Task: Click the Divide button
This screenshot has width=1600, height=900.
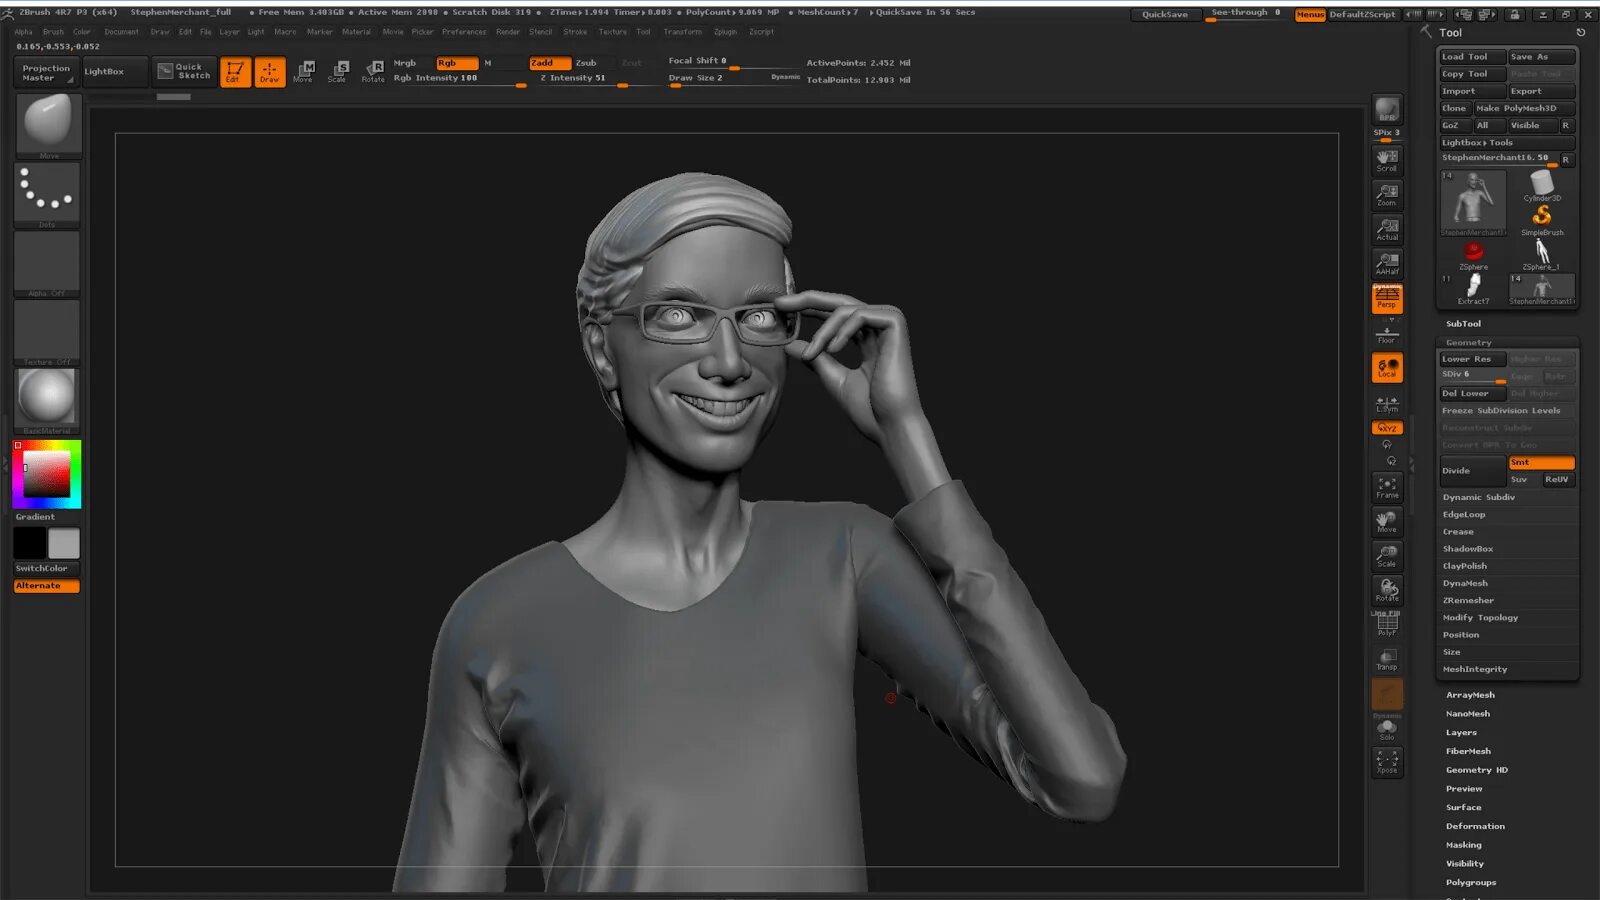Action: point(1472,471)
